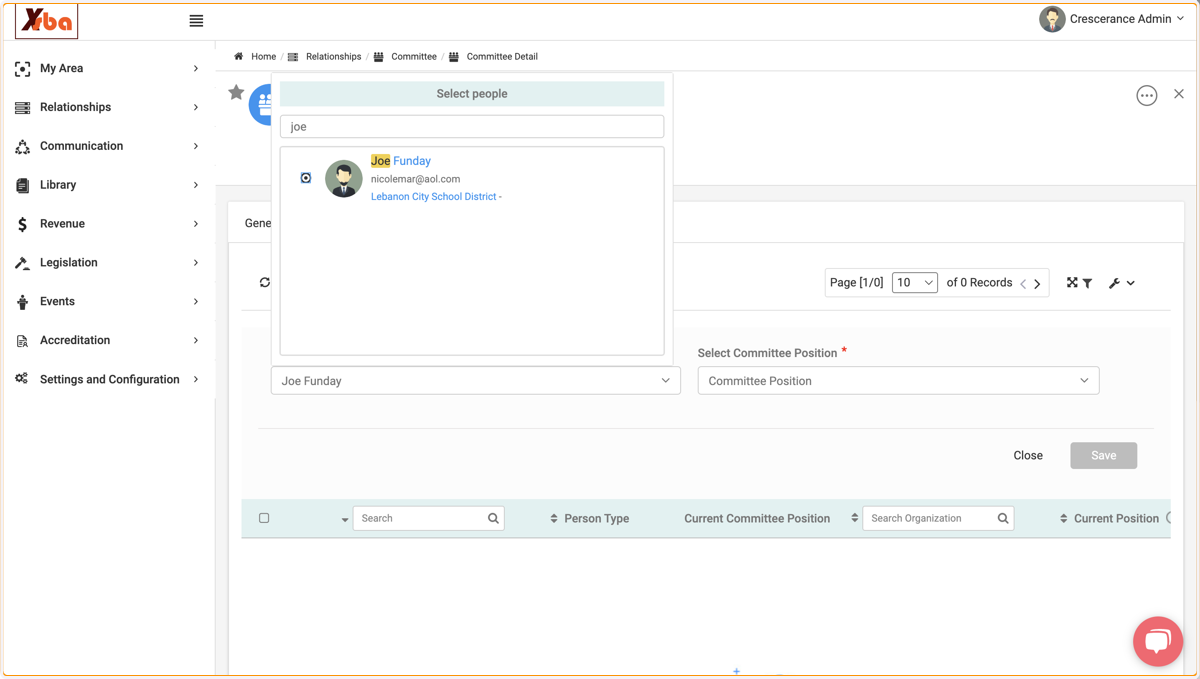Screen dimensions: 1200x679
Task: Click the Committee breadcrumb
Action: click(414, 56)
